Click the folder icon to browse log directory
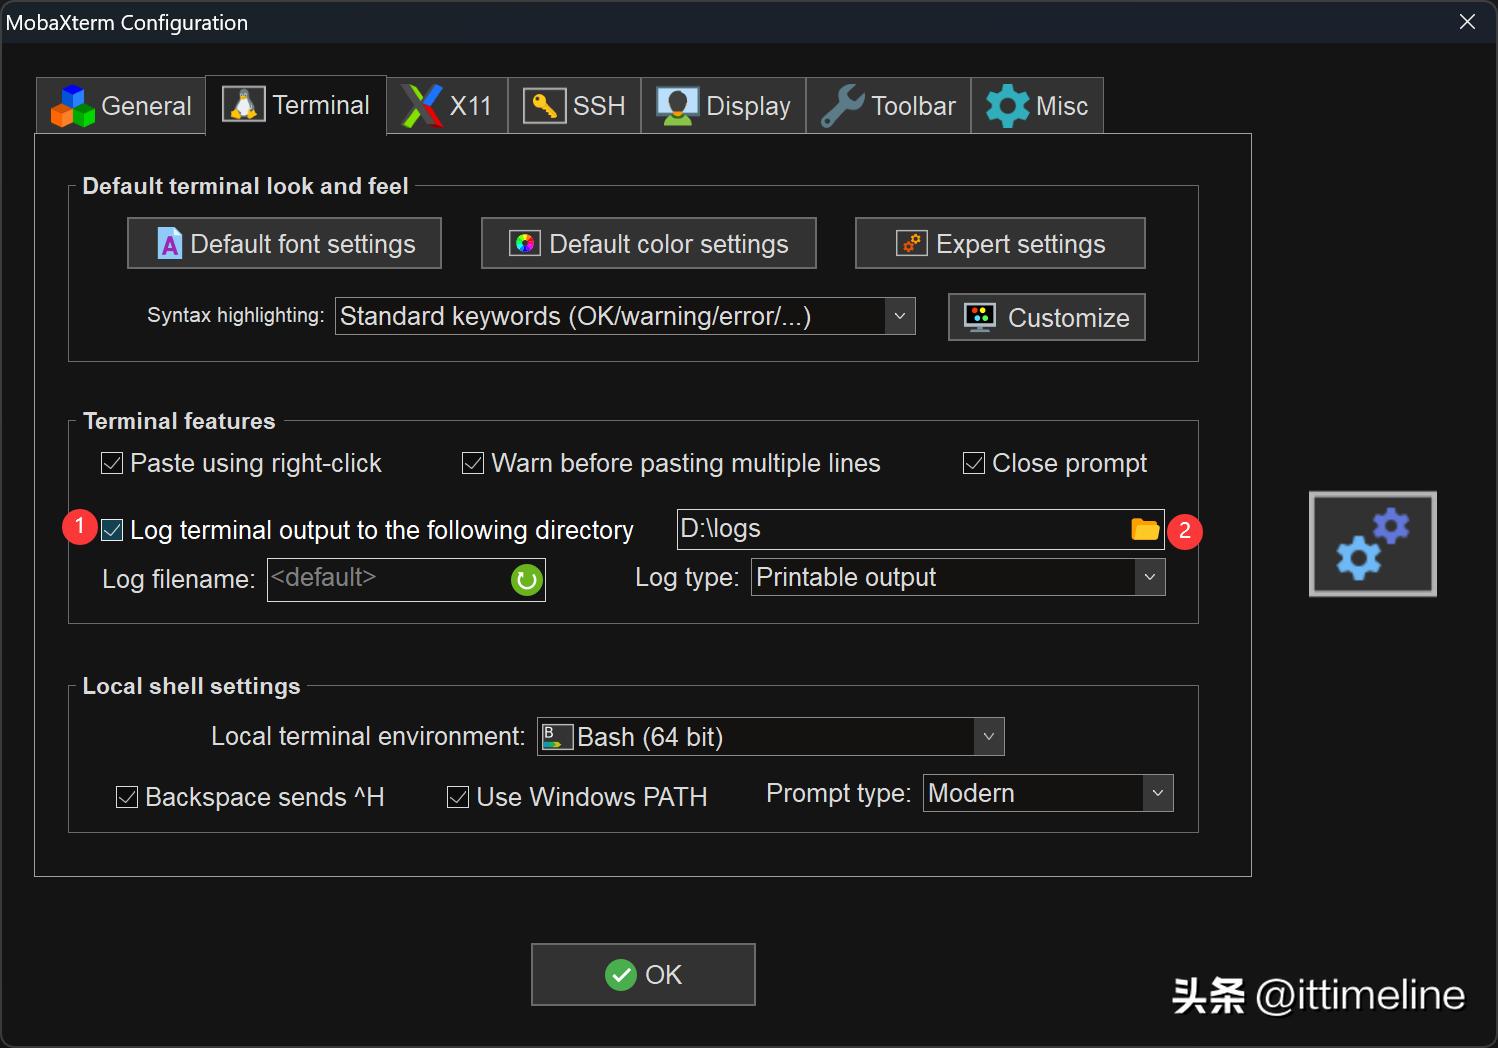The height and width of the screenshot is (1048, 1498). click(x=1144, y=529)
